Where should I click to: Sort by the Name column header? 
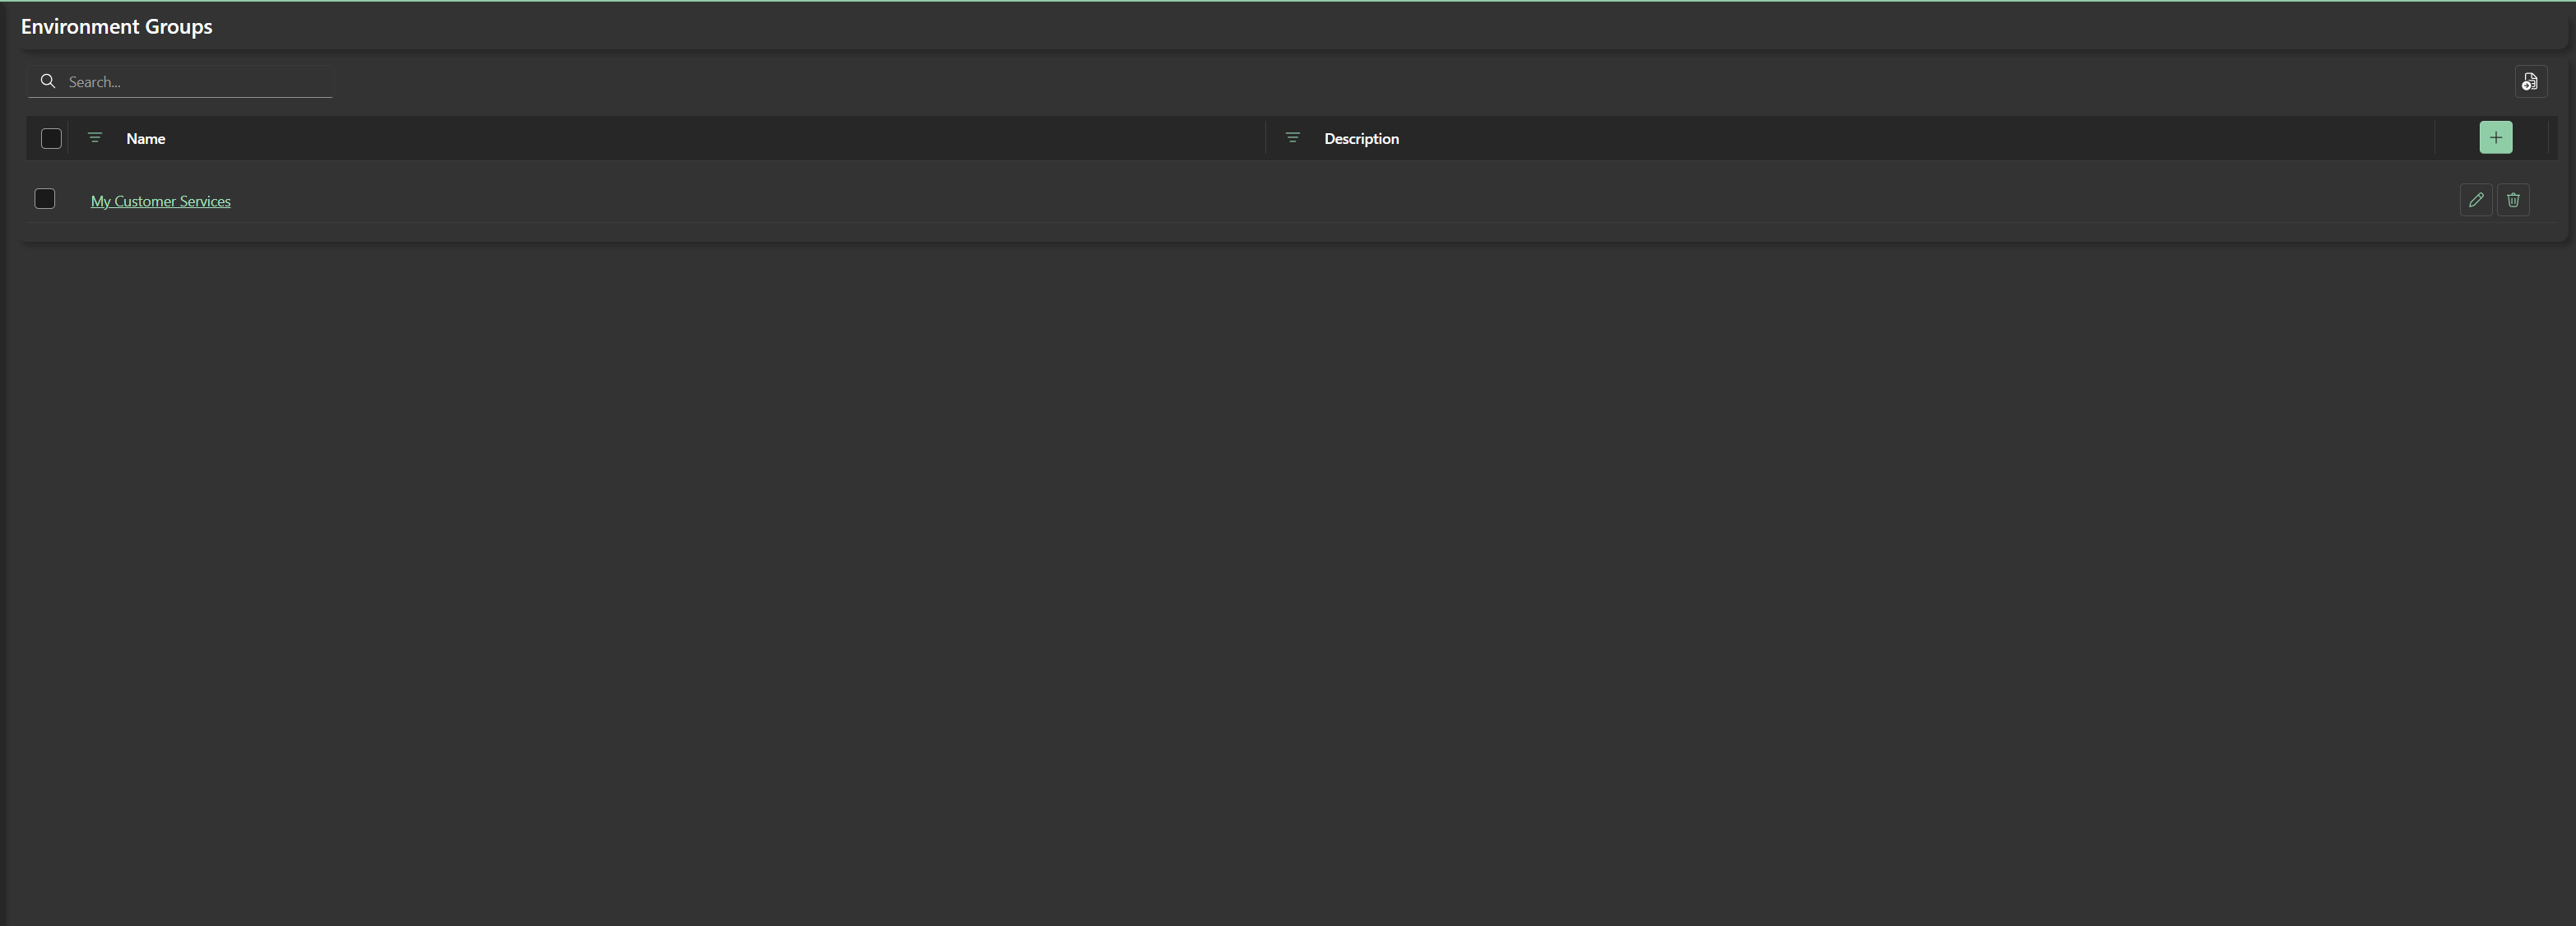tap(146, 139)
